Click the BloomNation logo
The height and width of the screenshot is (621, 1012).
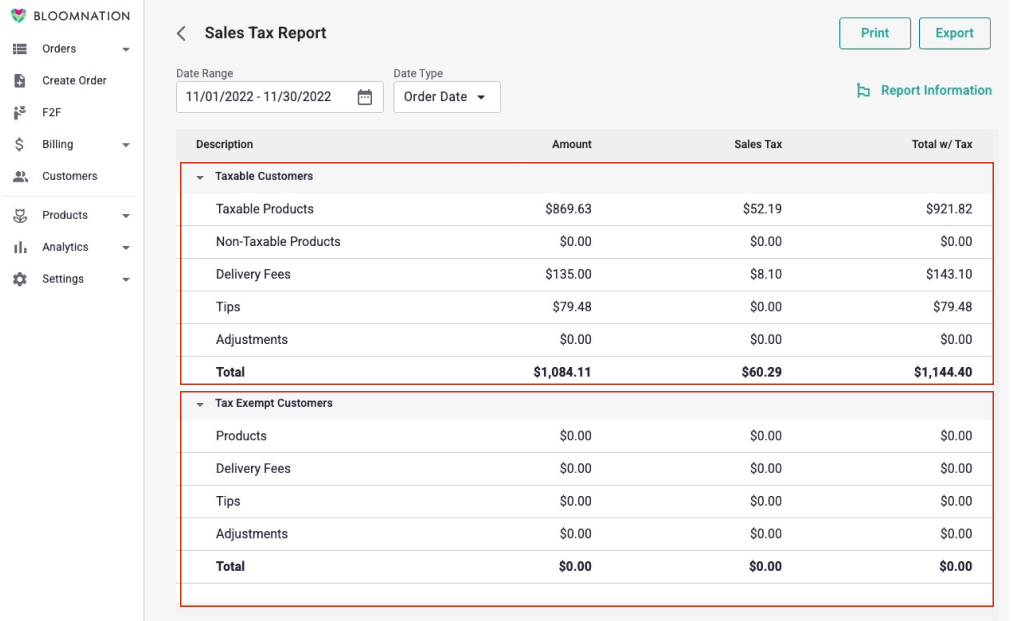[x=69, y=15]
